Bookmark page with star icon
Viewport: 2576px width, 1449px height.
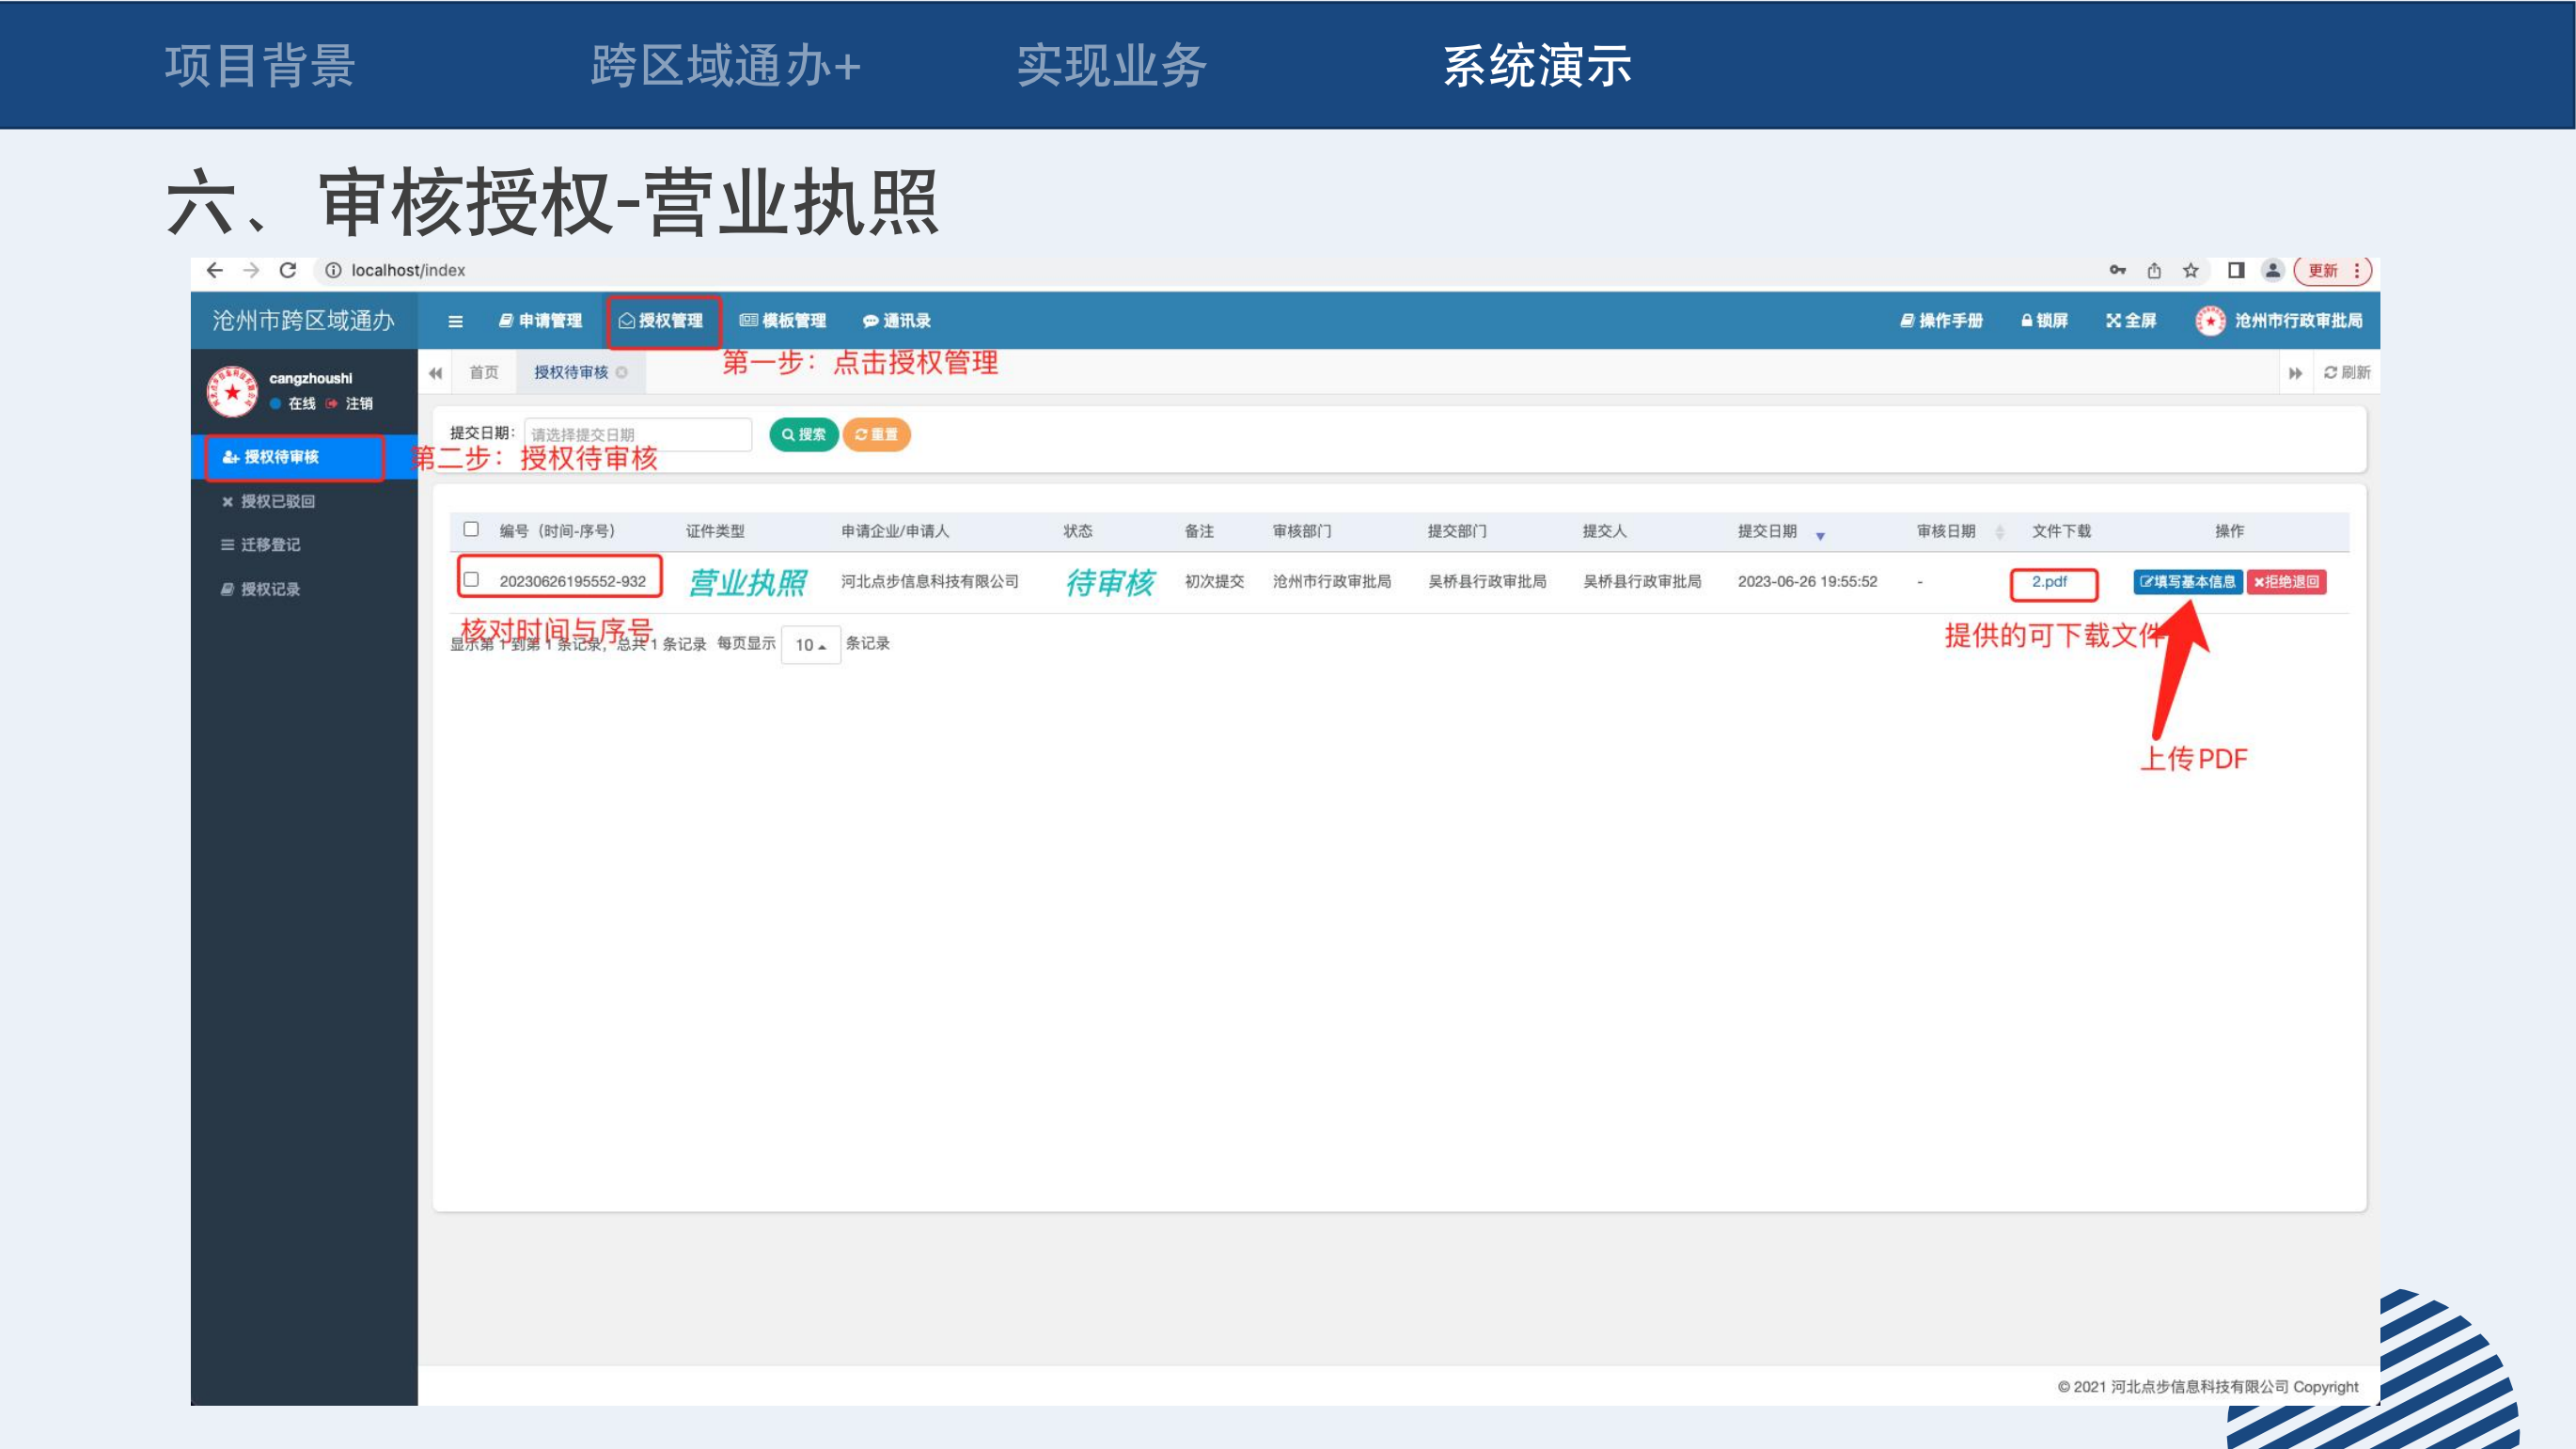click(x=2190, y=270)
